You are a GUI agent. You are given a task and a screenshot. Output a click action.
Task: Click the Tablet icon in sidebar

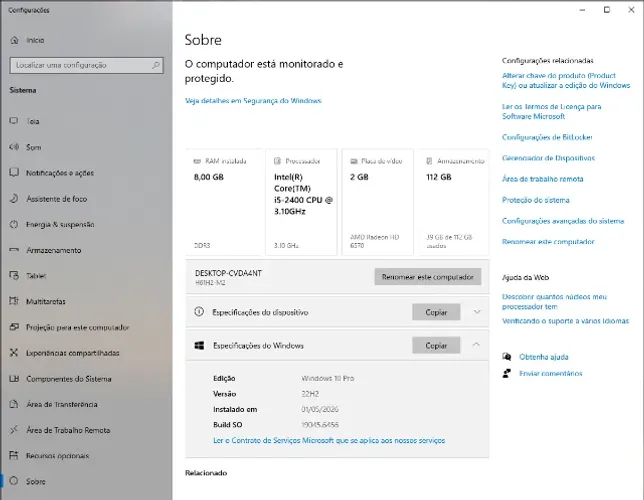click(x=14, y=275)
